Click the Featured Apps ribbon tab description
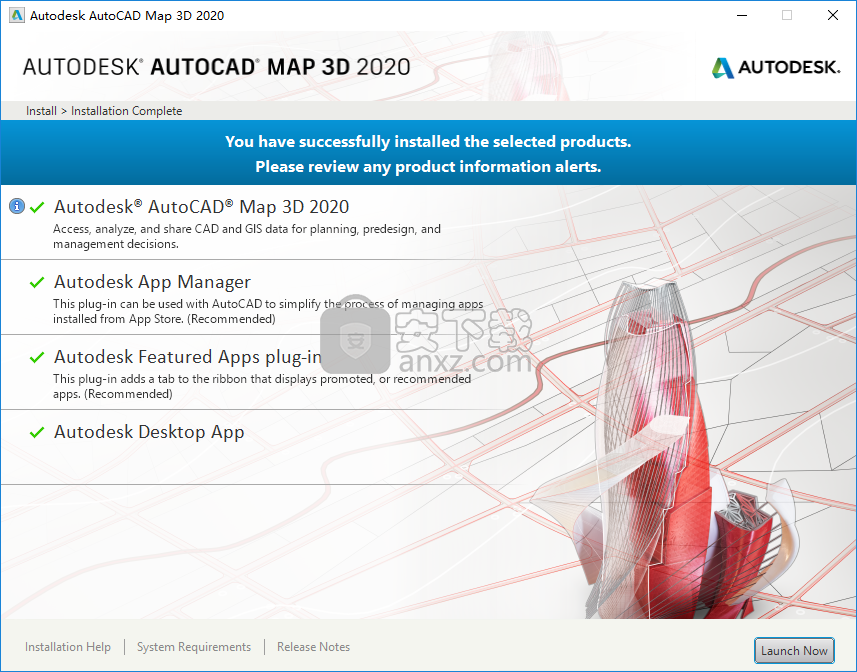The height and width of the screenshot is (672, 857). coord(262,386)
